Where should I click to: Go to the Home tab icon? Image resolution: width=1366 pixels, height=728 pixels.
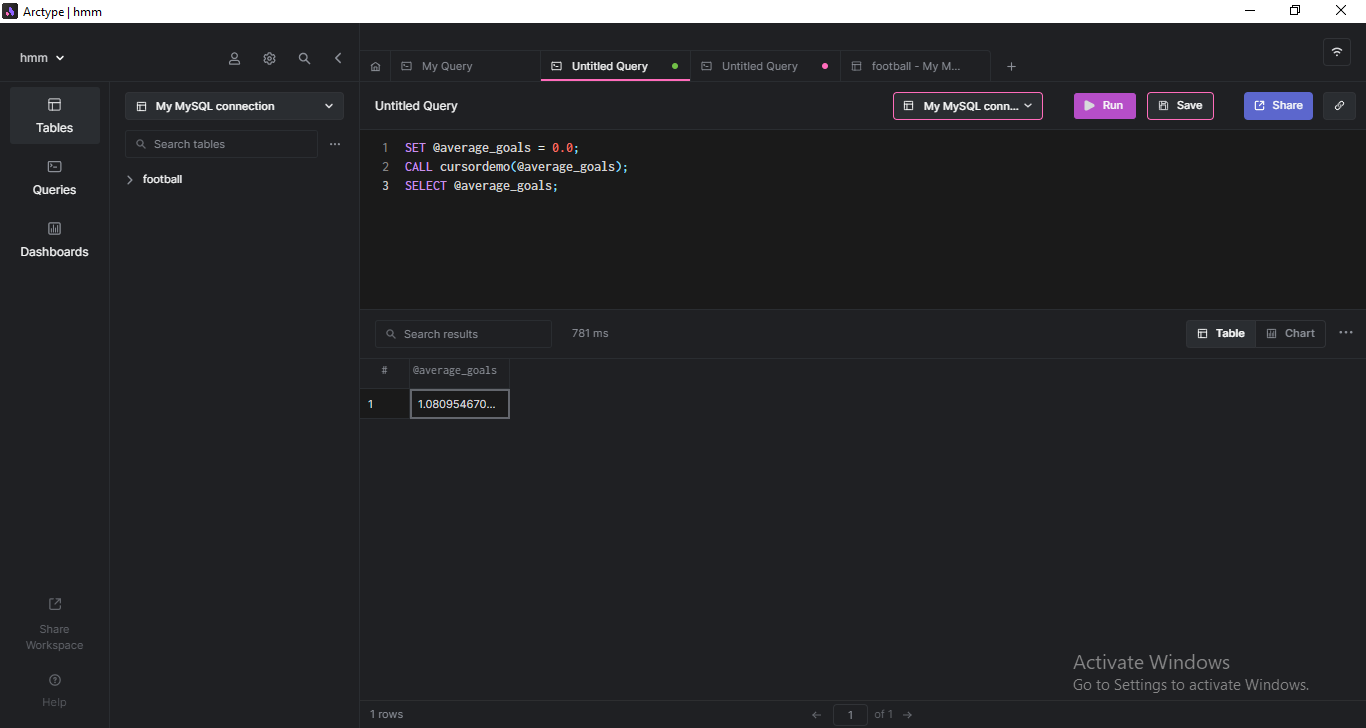pyautogui.click(x=375, y=66)
